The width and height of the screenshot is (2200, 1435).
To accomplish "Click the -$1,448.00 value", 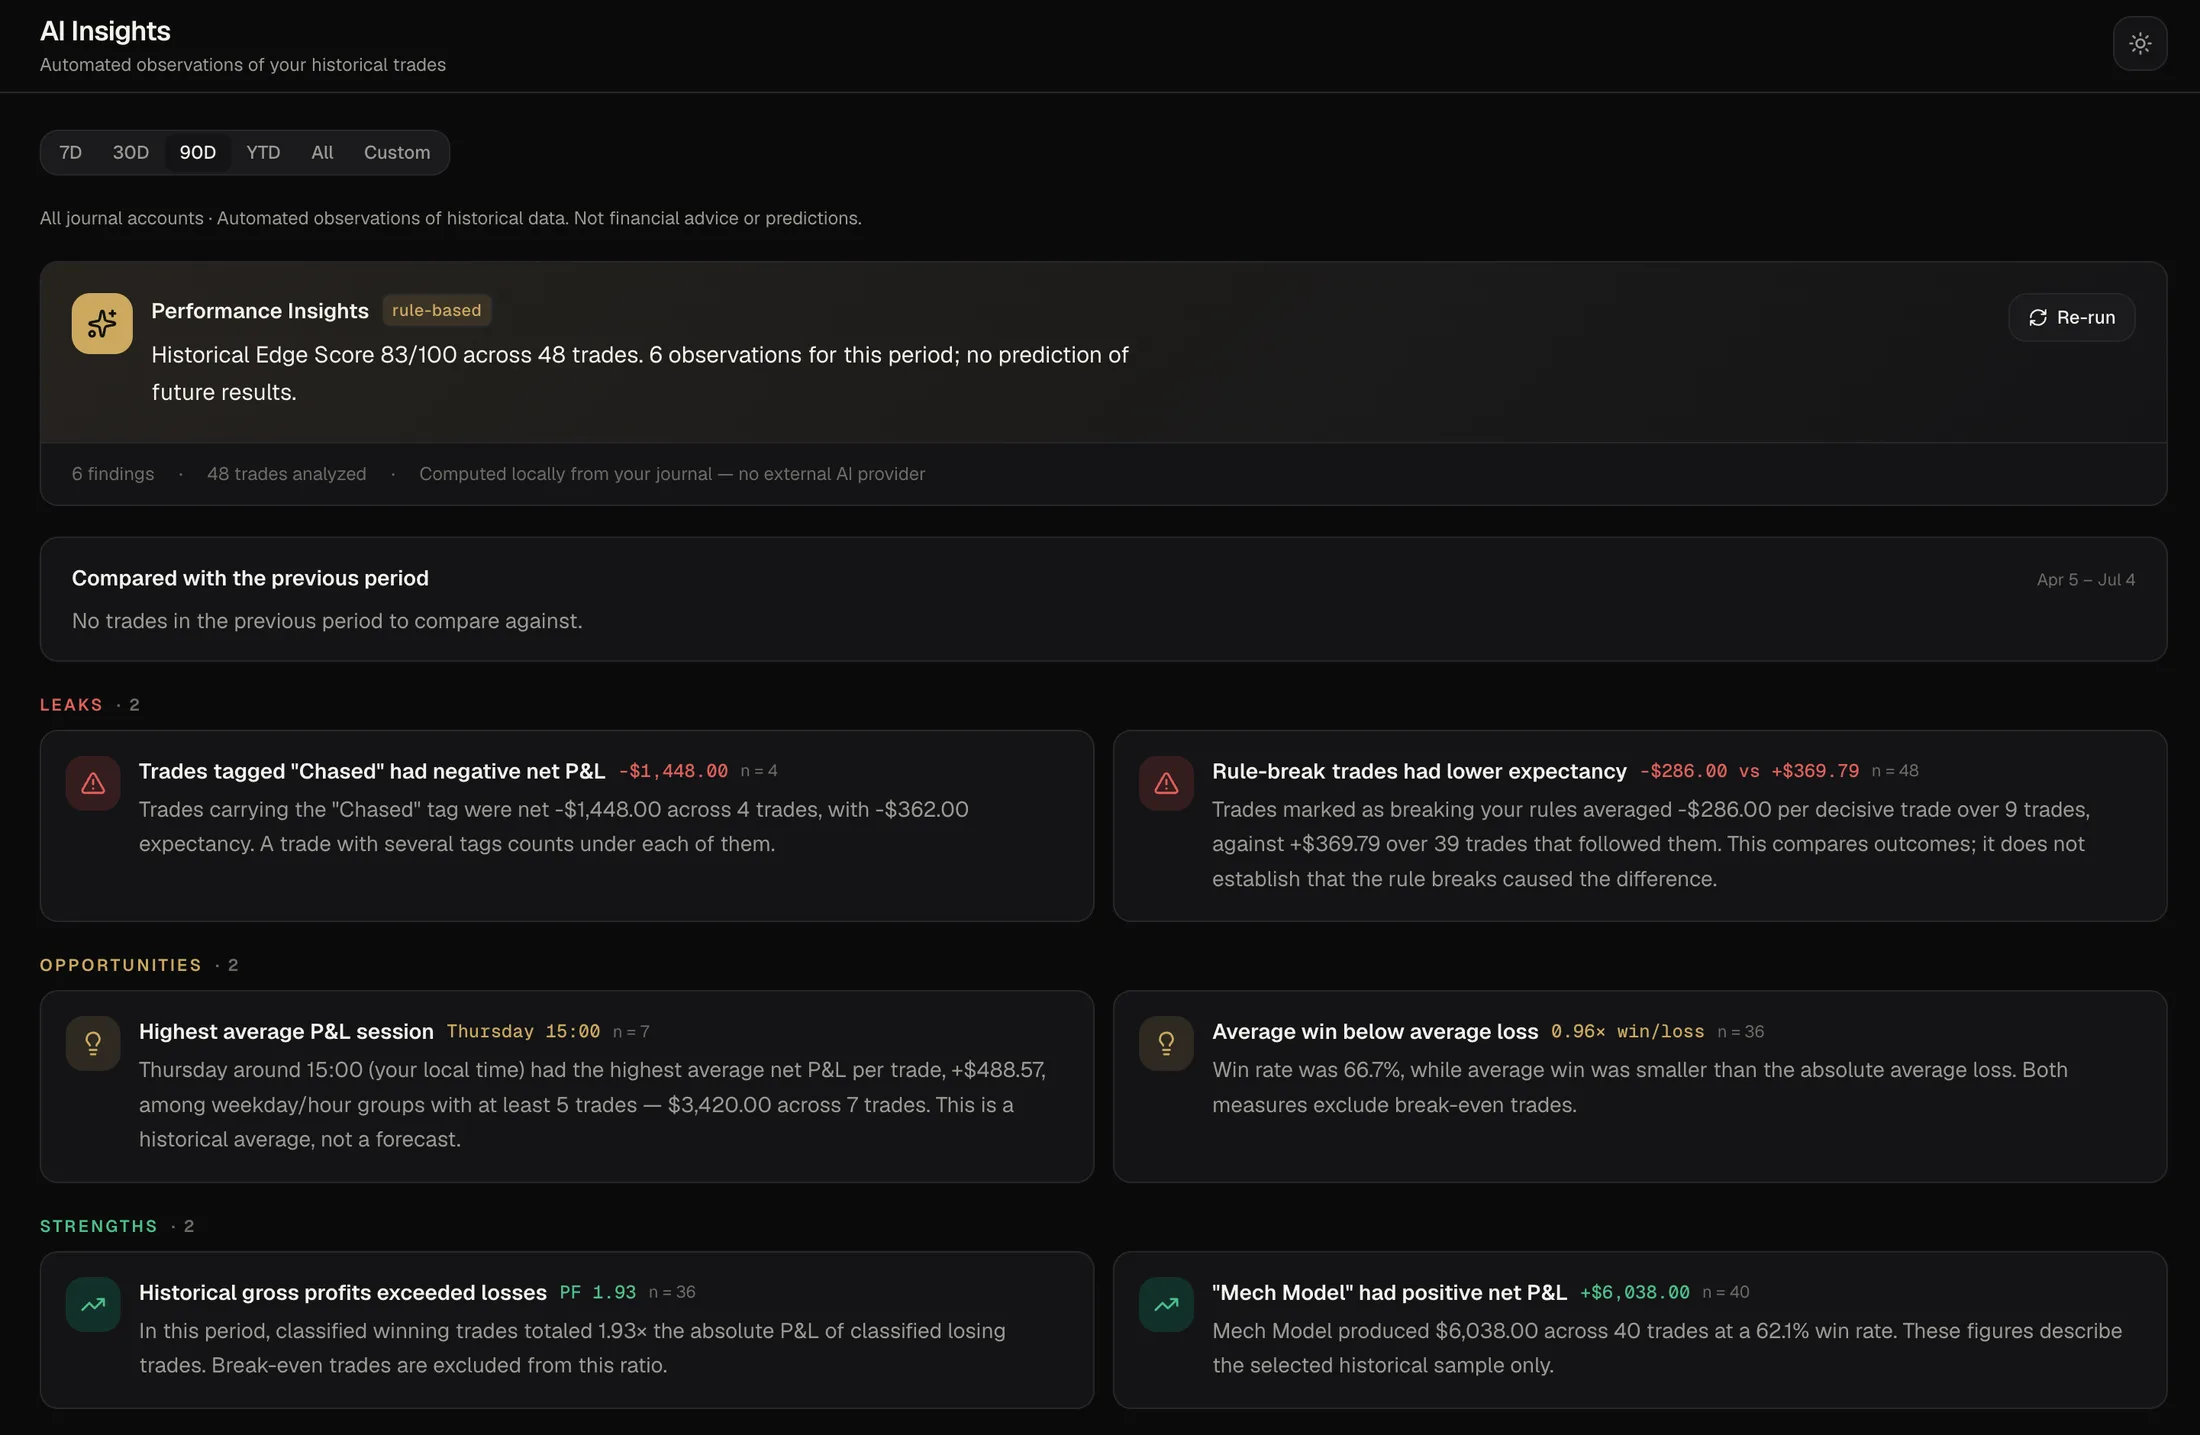I will tap(673, 771).
